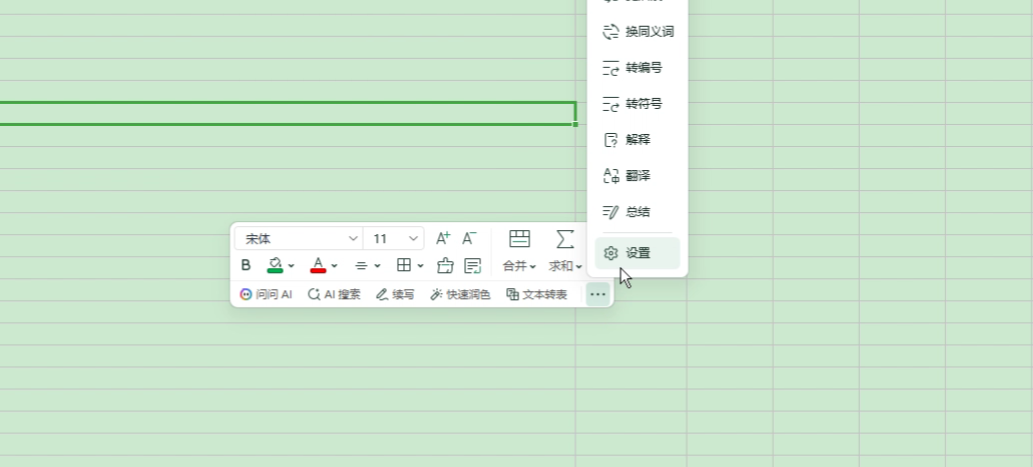
Task: Click the merge cells (合并) icon
Action: point(519,239)
